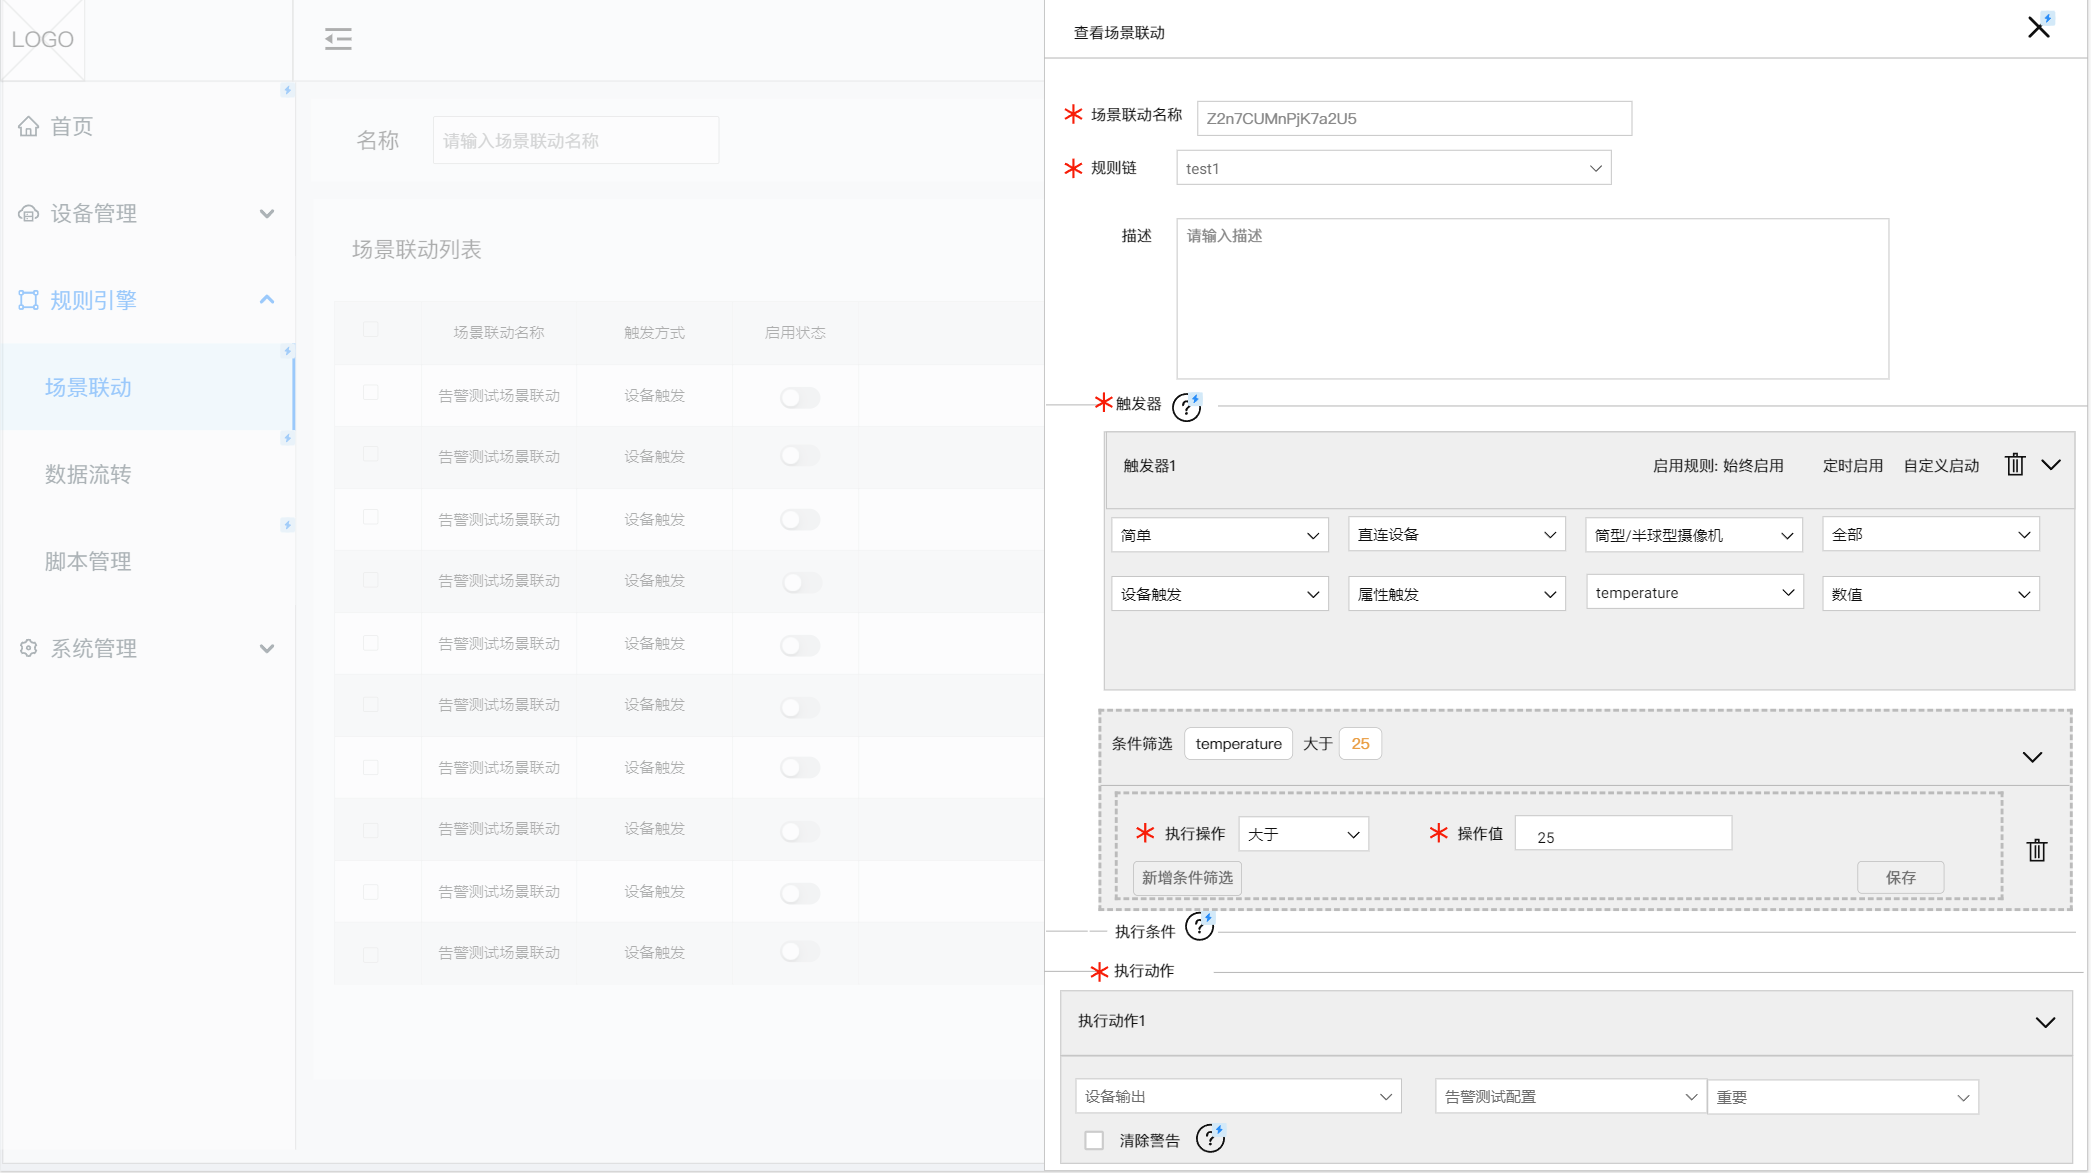Click the 25 value tag in 条件筛选

[1360, 743]
